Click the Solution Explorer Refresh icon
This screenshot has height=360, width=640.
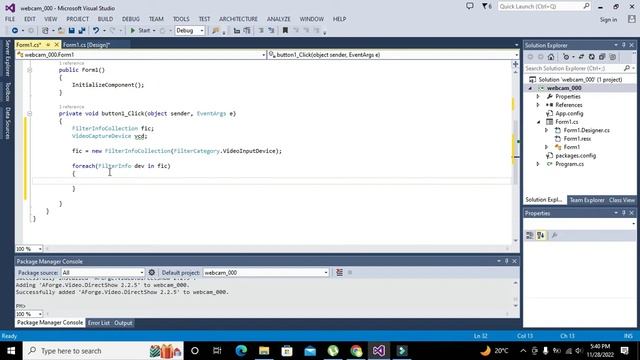tap(591, 57)
